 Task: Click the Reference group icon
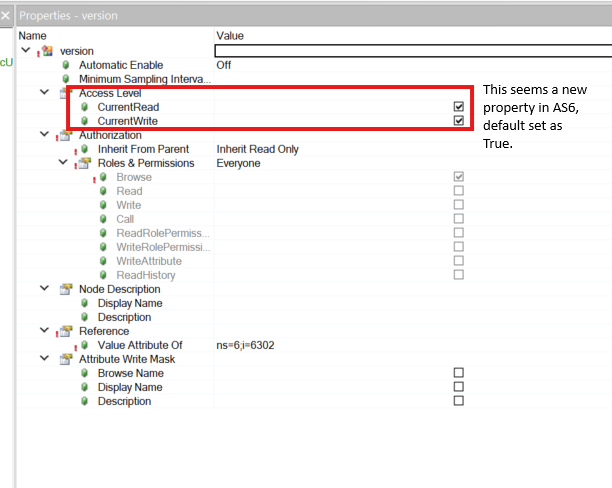pos(66,331)
